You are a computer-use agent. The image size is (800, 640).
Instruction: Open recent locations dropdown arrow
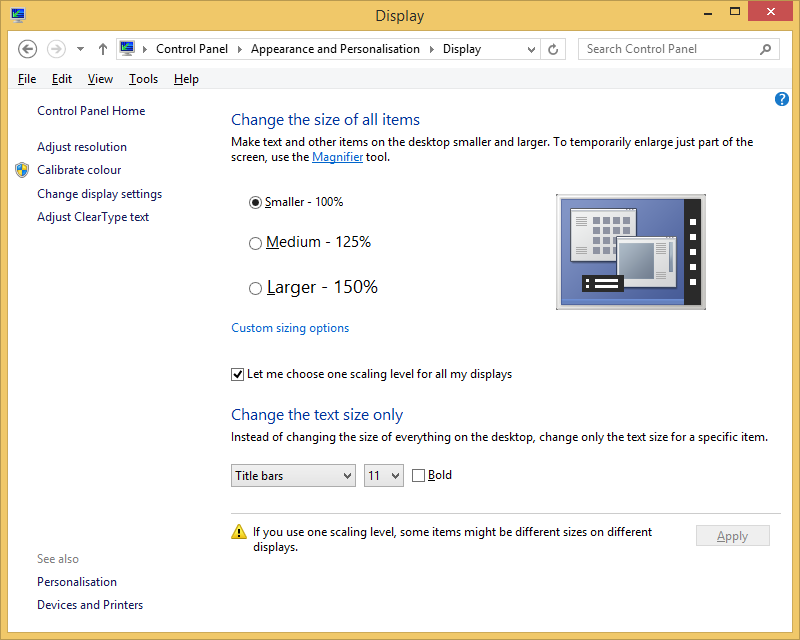pyautogui.click(x=80, y=49)
